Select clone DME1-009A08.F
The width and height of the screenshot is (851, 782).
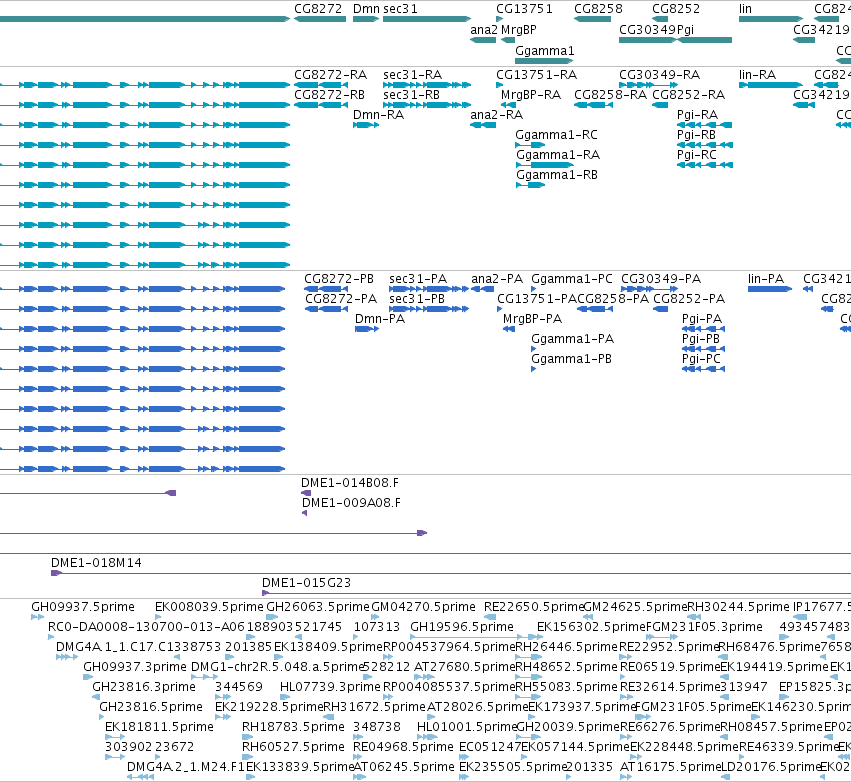point(351,503)
